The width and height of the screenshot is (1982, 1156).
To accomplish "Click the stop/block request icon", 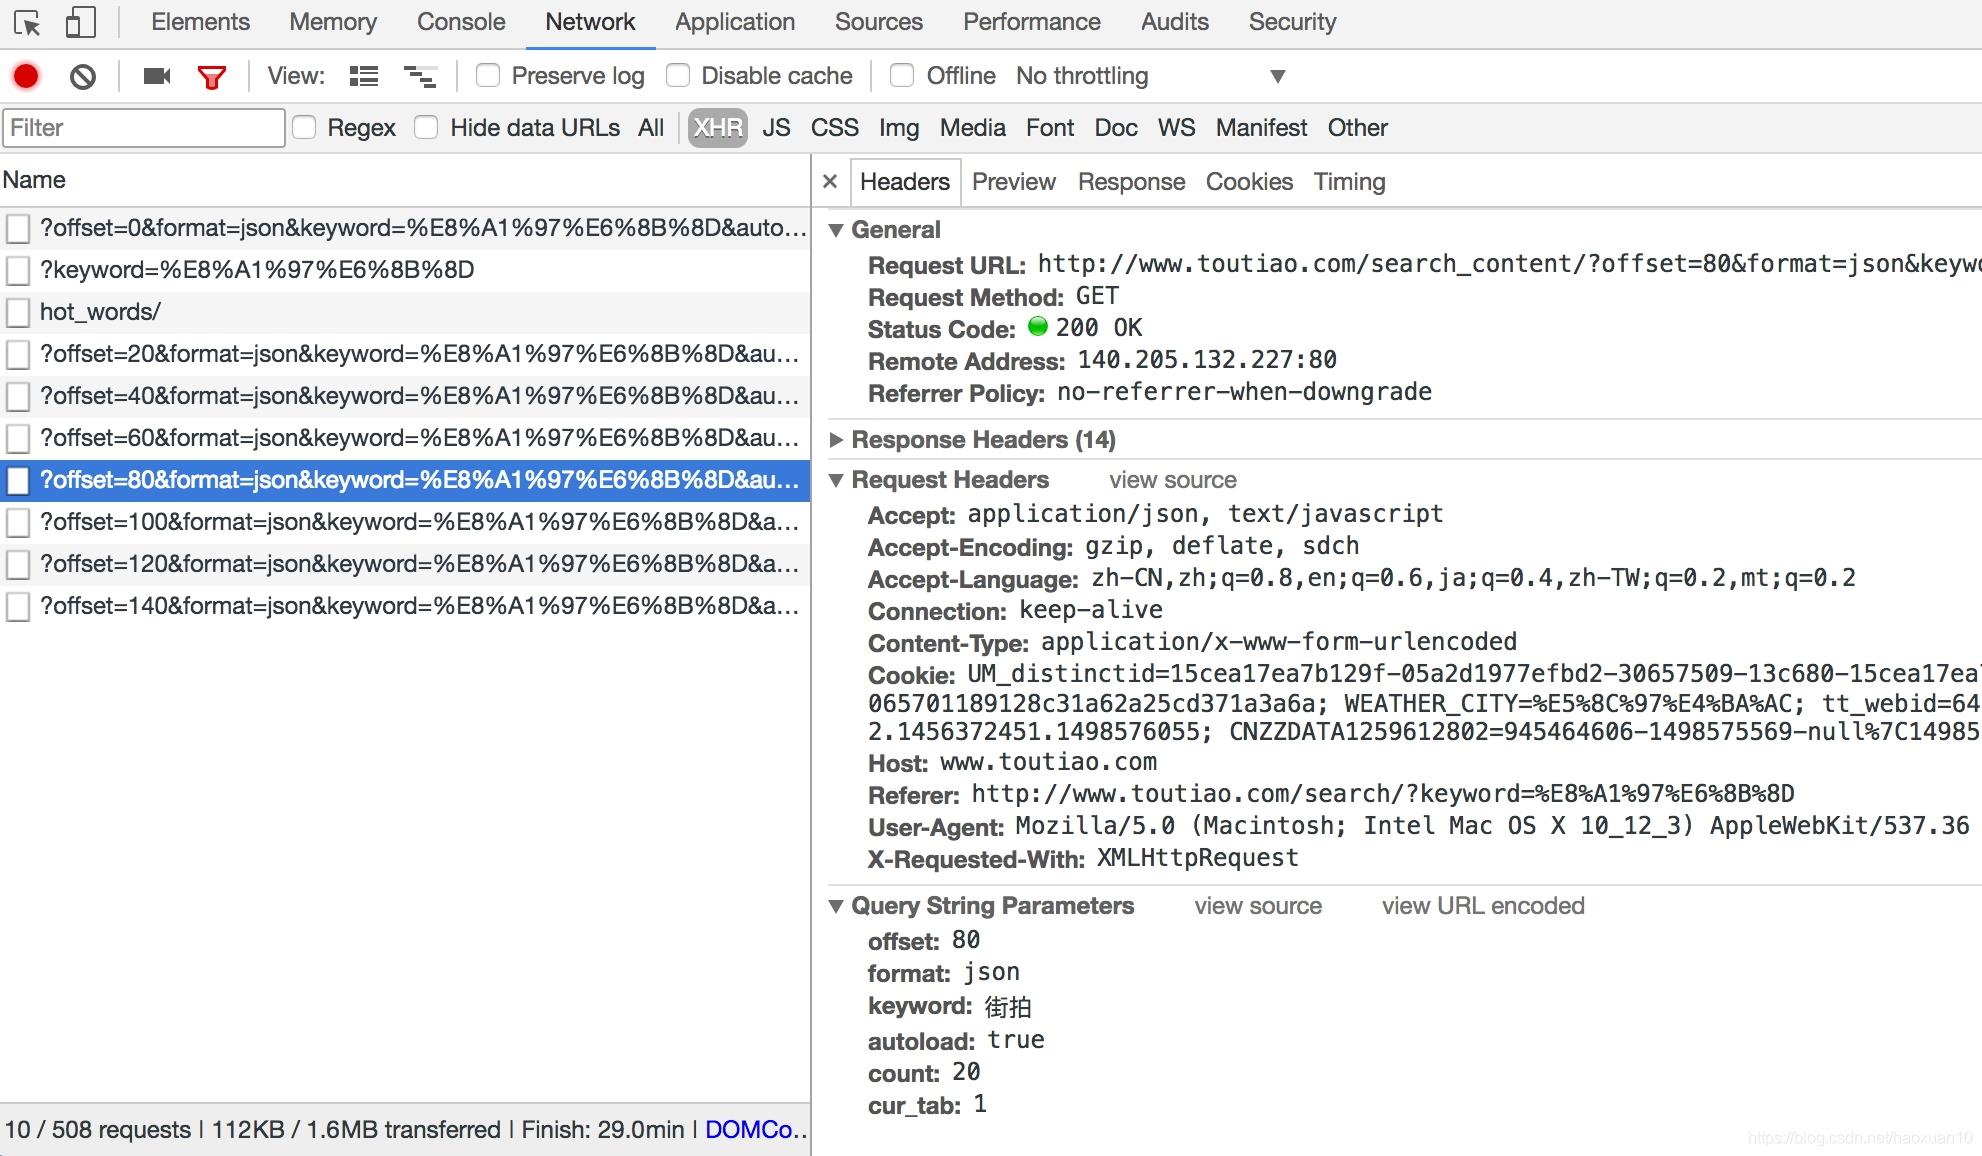I will click(x=81, y=76).
